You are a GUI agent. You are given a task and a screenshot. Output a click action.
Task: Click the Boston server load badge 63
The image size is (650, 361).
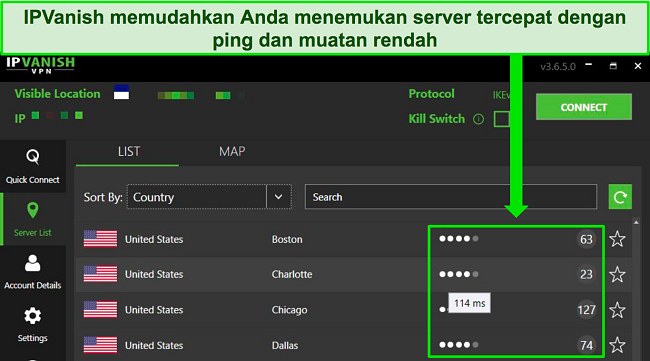click(x=586, y=239)
